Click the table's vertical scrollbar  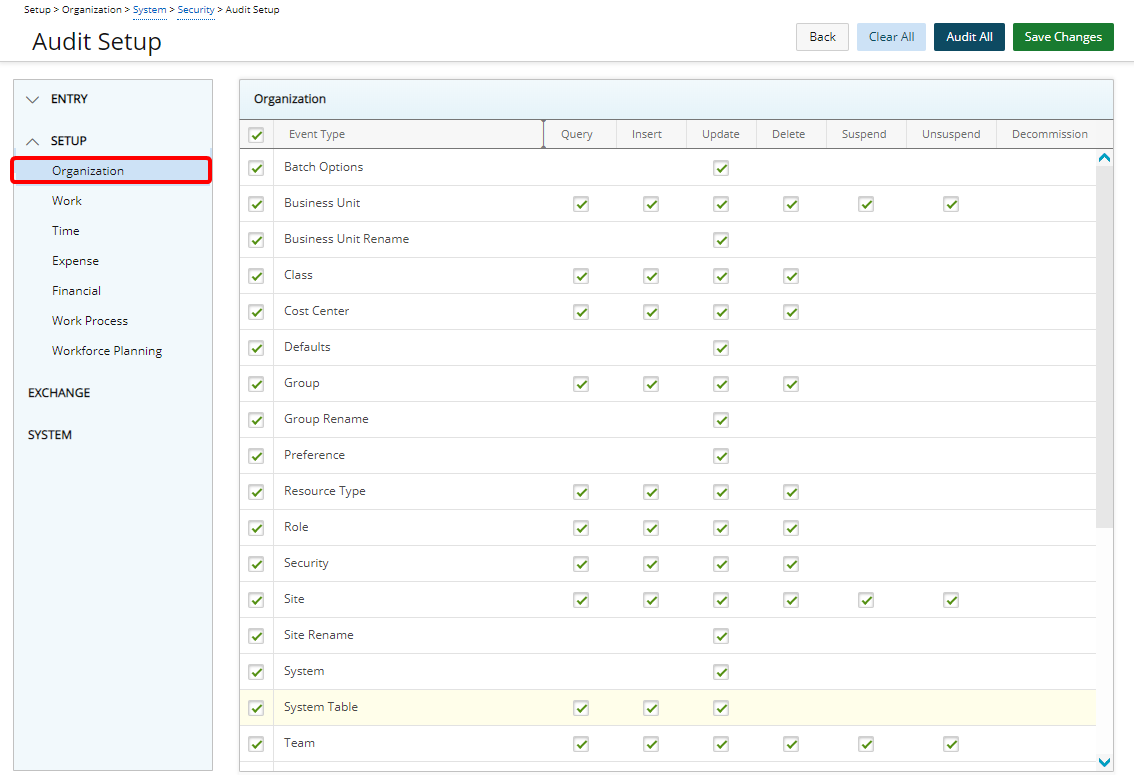click(x=1104, y=345)
